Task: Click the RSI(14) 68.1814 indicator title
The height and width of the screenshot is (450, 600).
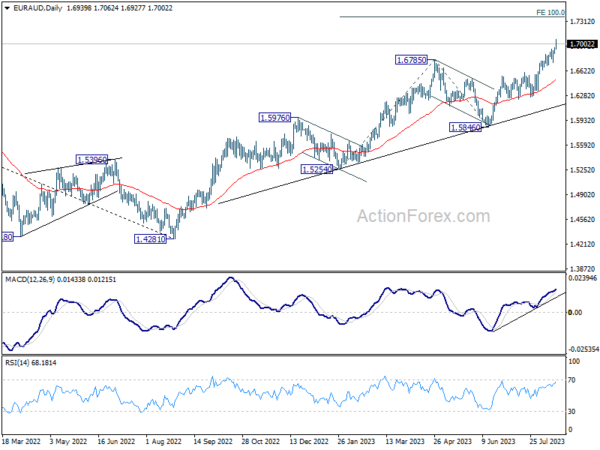Action: tap(31, 362)
